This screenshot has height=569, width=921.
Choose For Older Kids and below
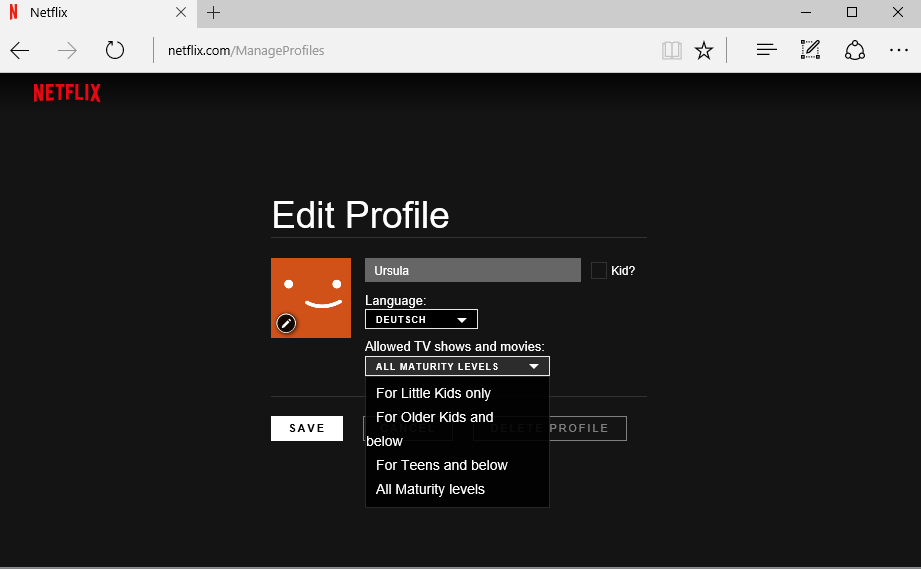(x=434, y=417)
